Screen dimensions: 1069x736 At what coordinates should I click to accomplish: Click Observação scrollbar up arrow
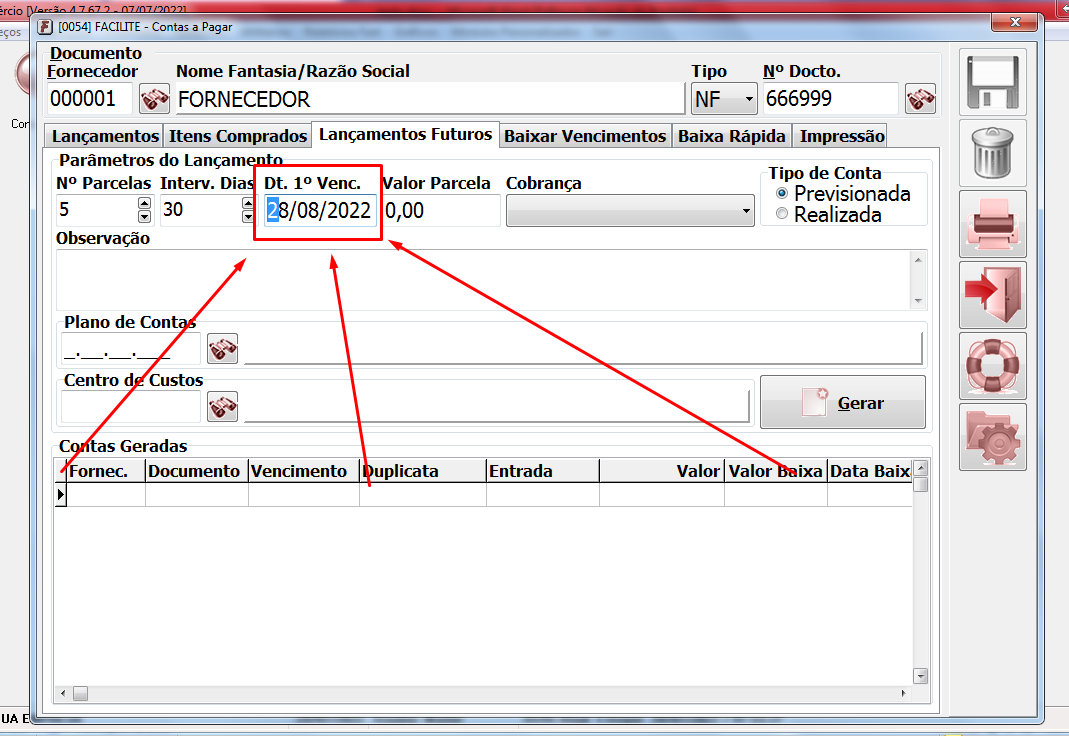pyautogui.click(x=918, y=260)
